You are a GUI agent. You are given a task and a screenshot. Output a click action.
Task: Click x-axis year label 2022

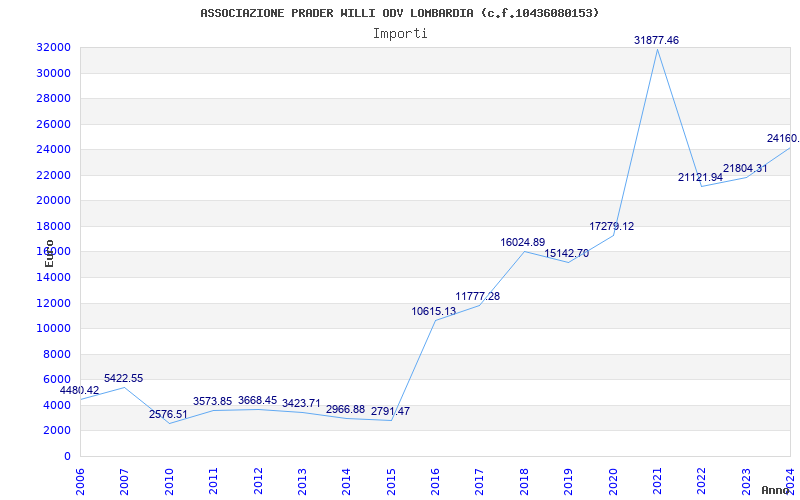(x=702, y=481)
